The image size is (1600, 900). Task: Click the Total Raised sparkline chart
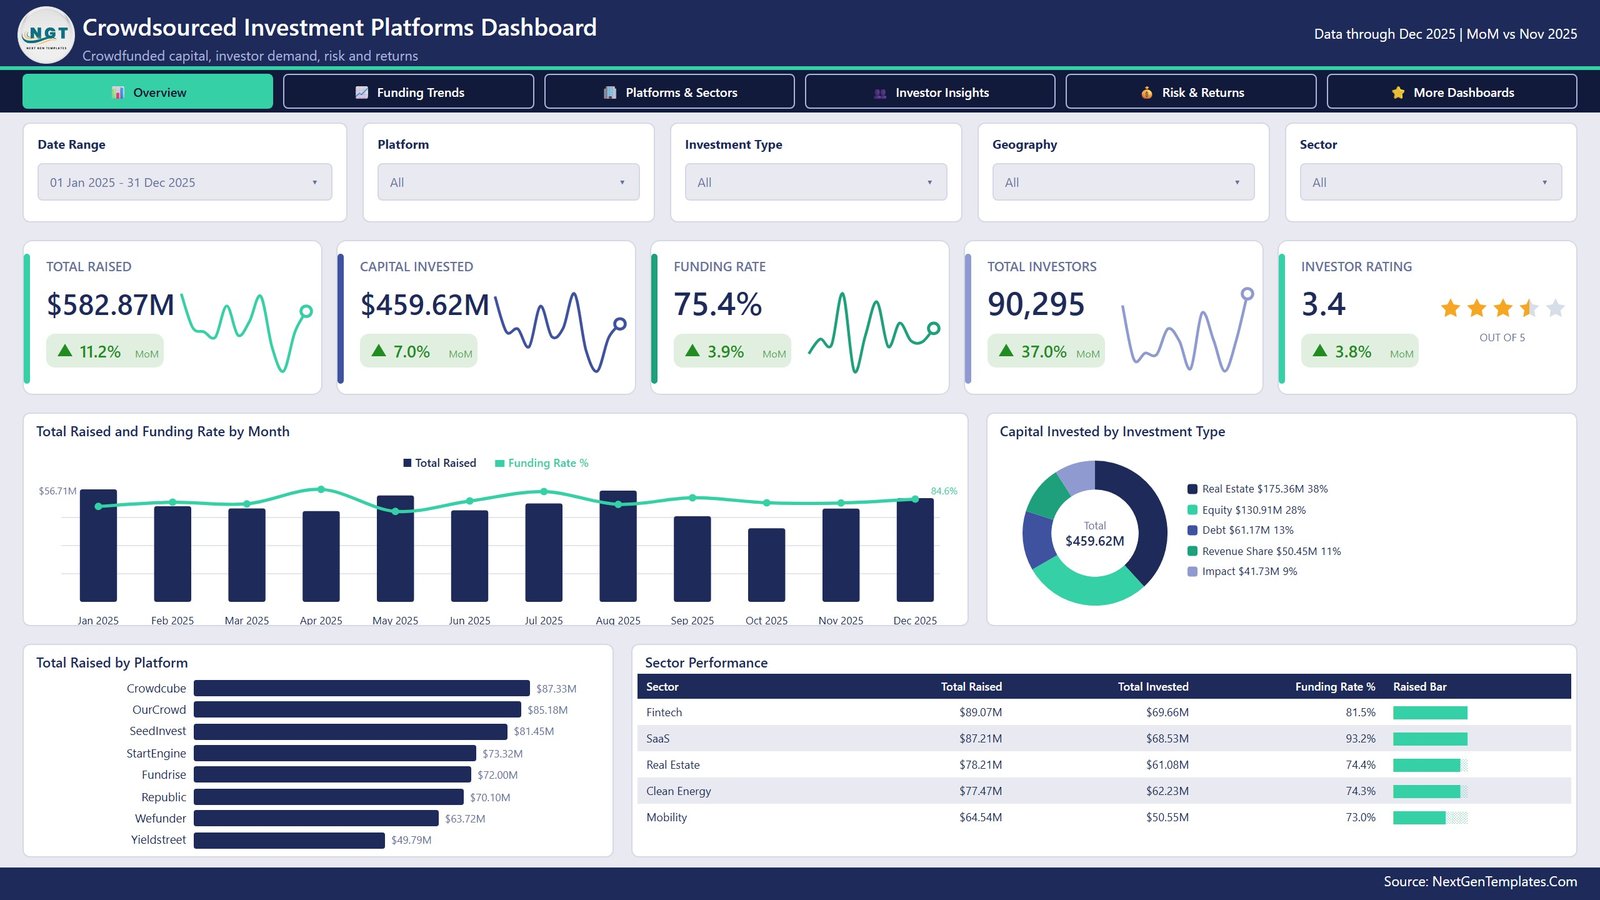pos(247,332)
